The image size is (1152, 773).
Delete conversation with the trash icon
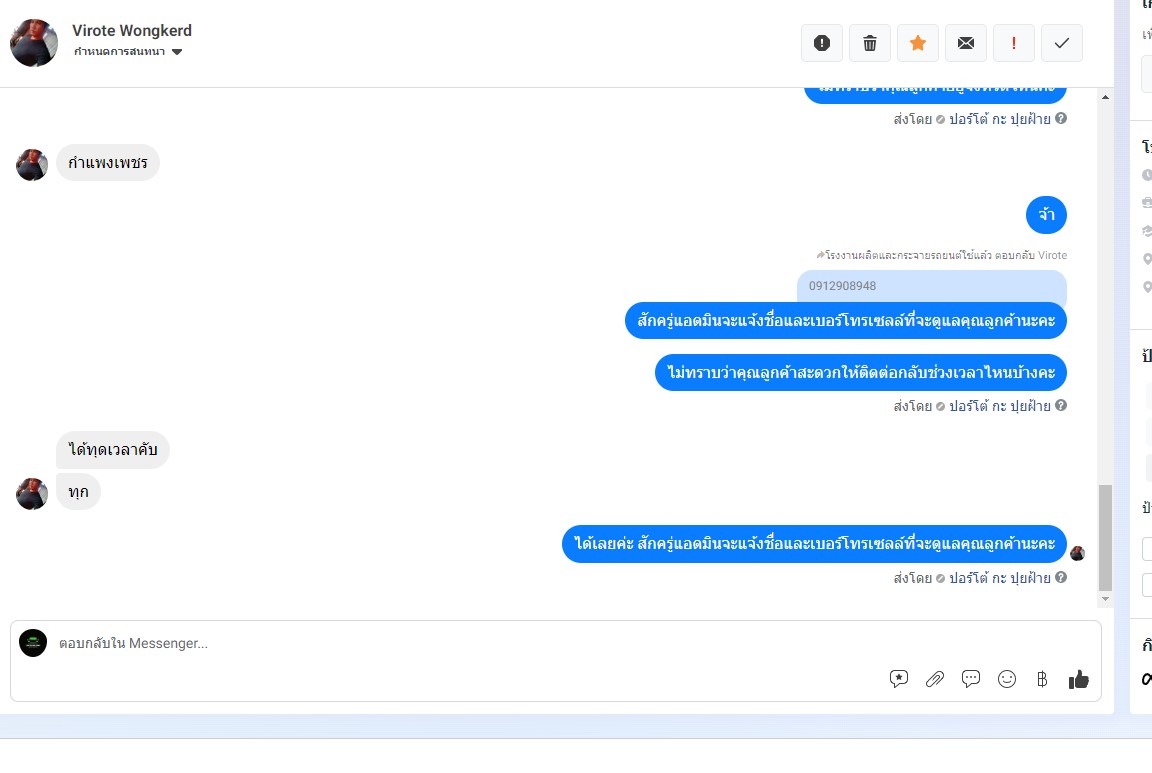(x=870, y=43)
